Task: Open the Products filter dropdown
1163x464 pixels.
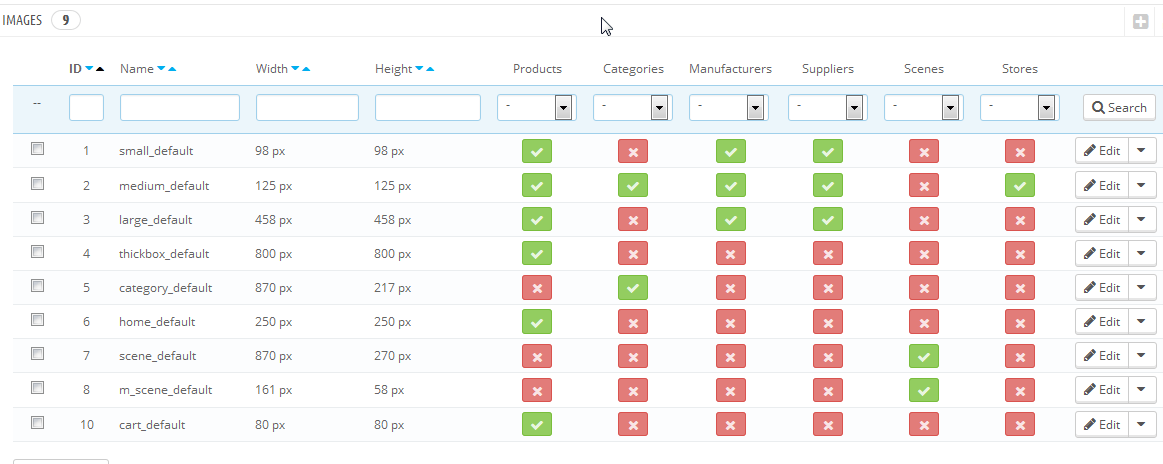Action: tap(535, 107)
